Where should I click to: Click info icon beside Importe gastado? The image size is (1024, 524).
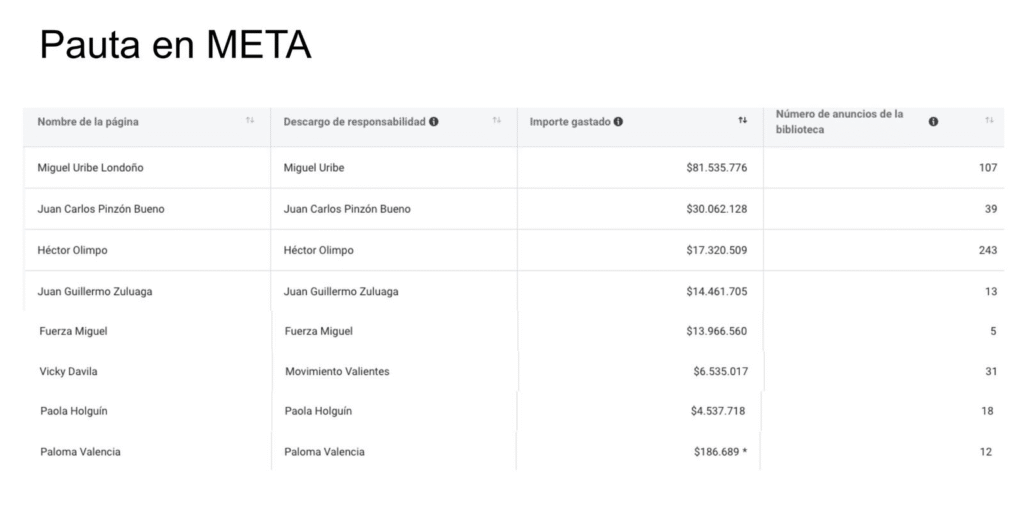click(x=619, y=122)
